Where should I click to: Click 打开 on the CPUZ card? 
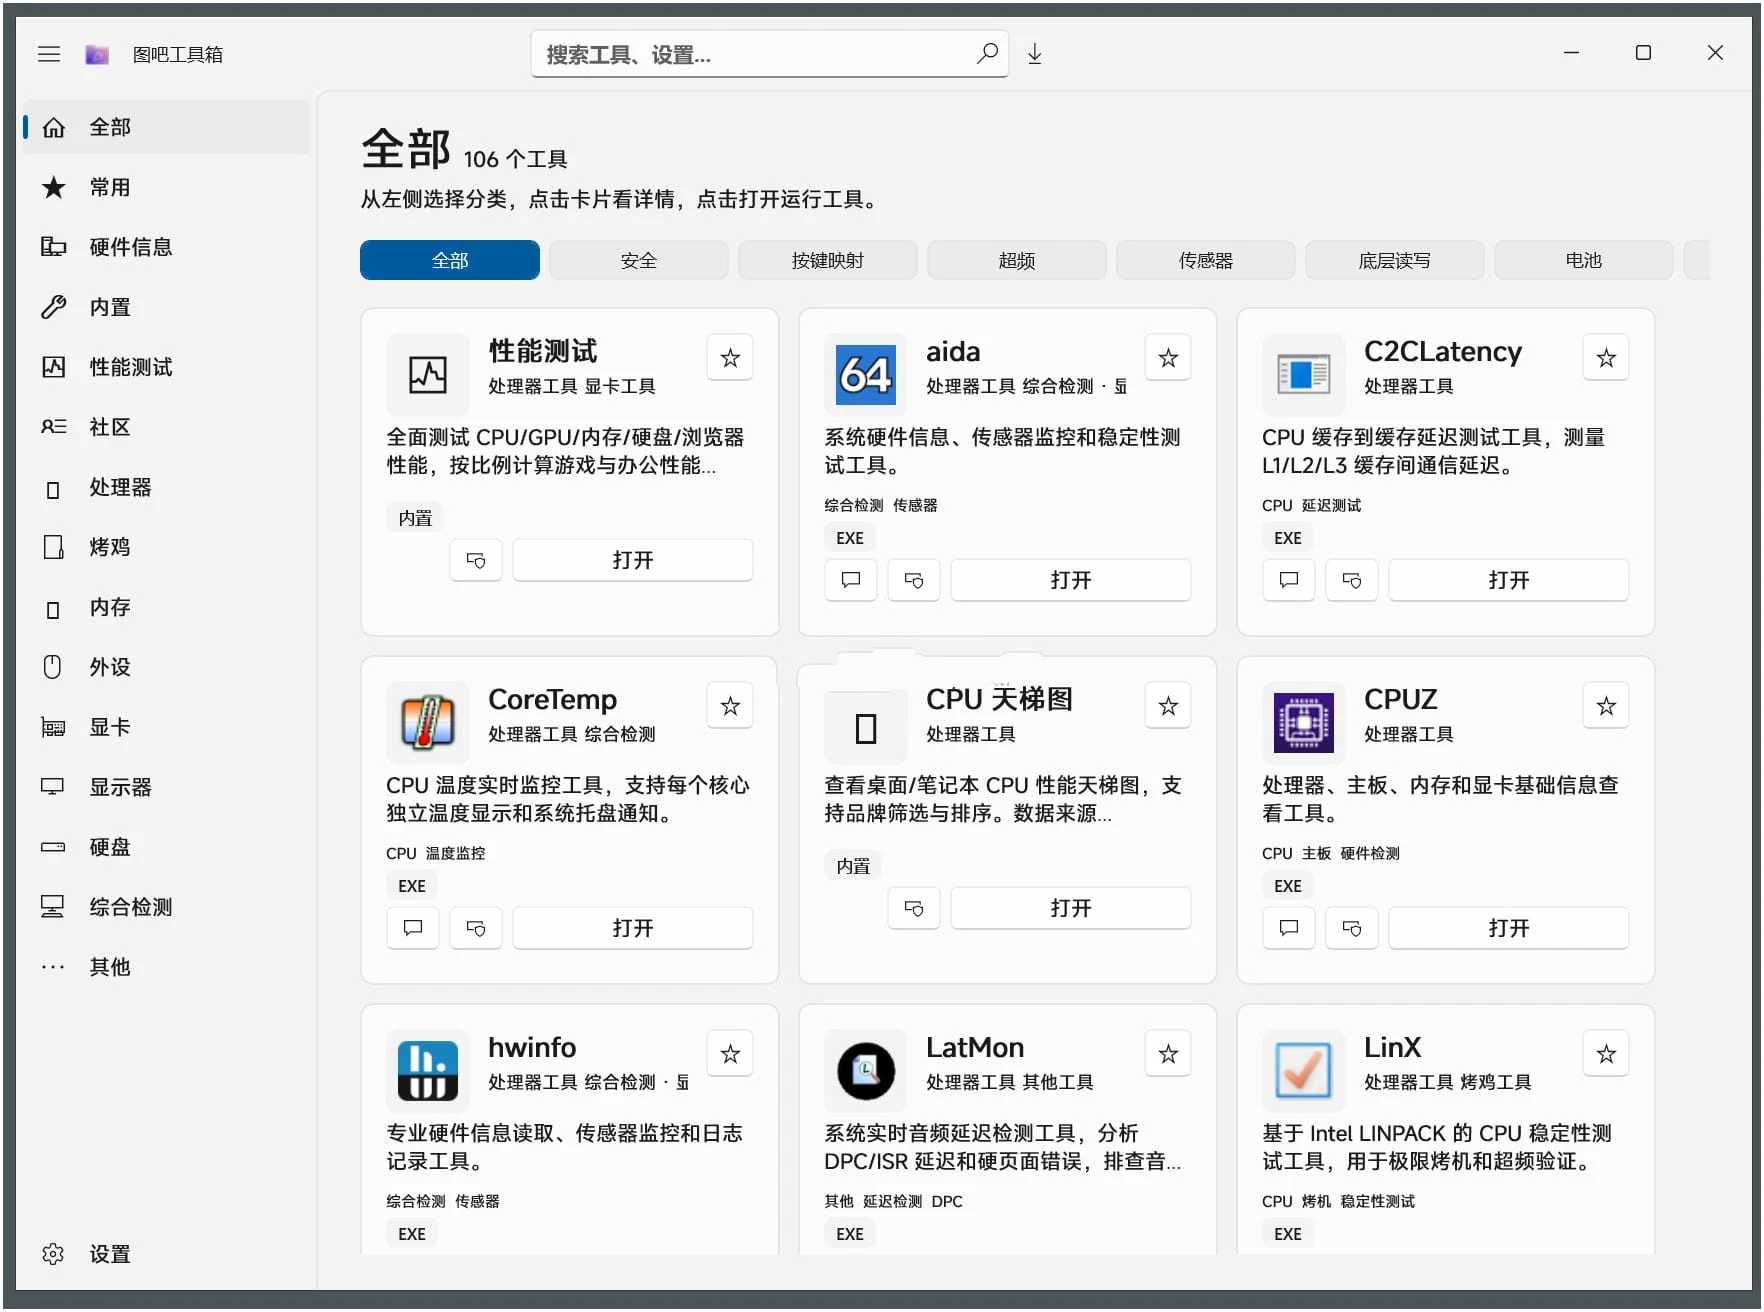click(1509, 928)
